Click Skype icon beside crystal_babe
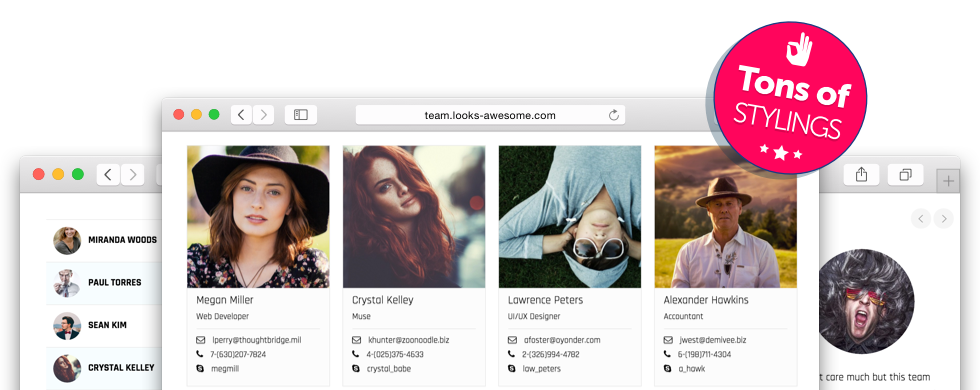980x390 pixels. tap(356, 369)
